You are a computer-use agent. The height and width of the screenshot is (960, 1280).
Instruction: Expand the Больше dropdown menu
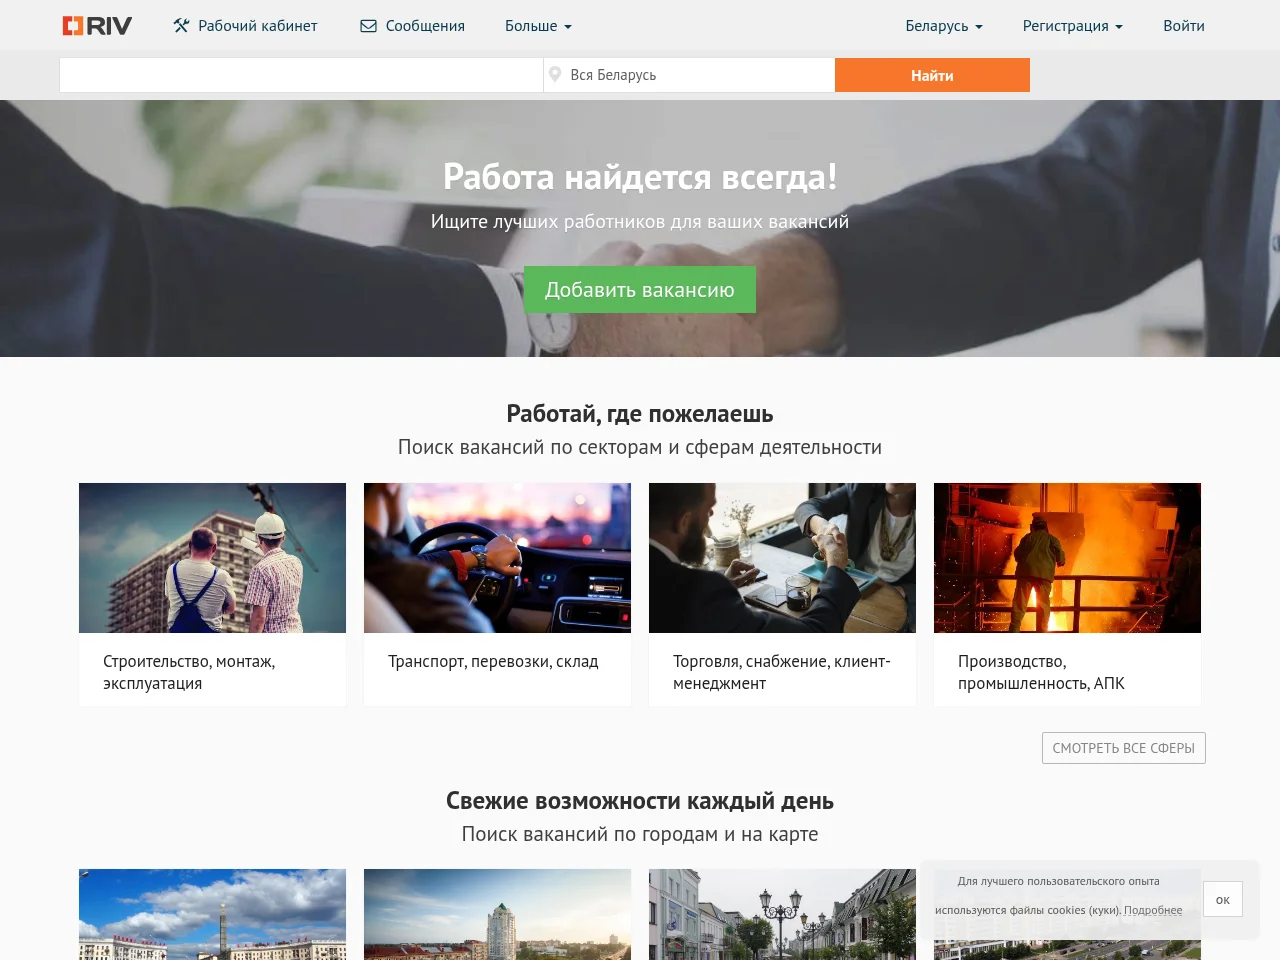(x=538, y=26)
